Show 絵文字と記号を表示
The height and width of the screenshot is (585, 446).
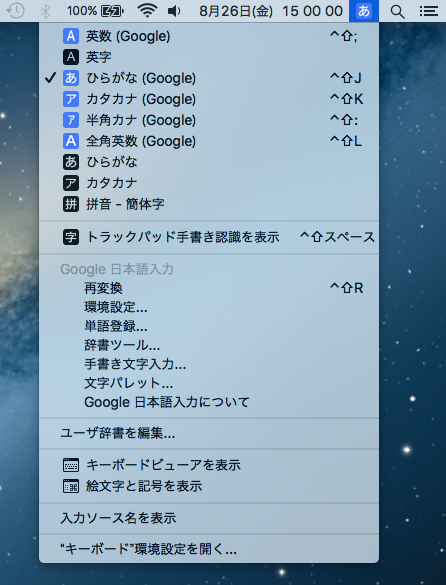click(209, 486)
